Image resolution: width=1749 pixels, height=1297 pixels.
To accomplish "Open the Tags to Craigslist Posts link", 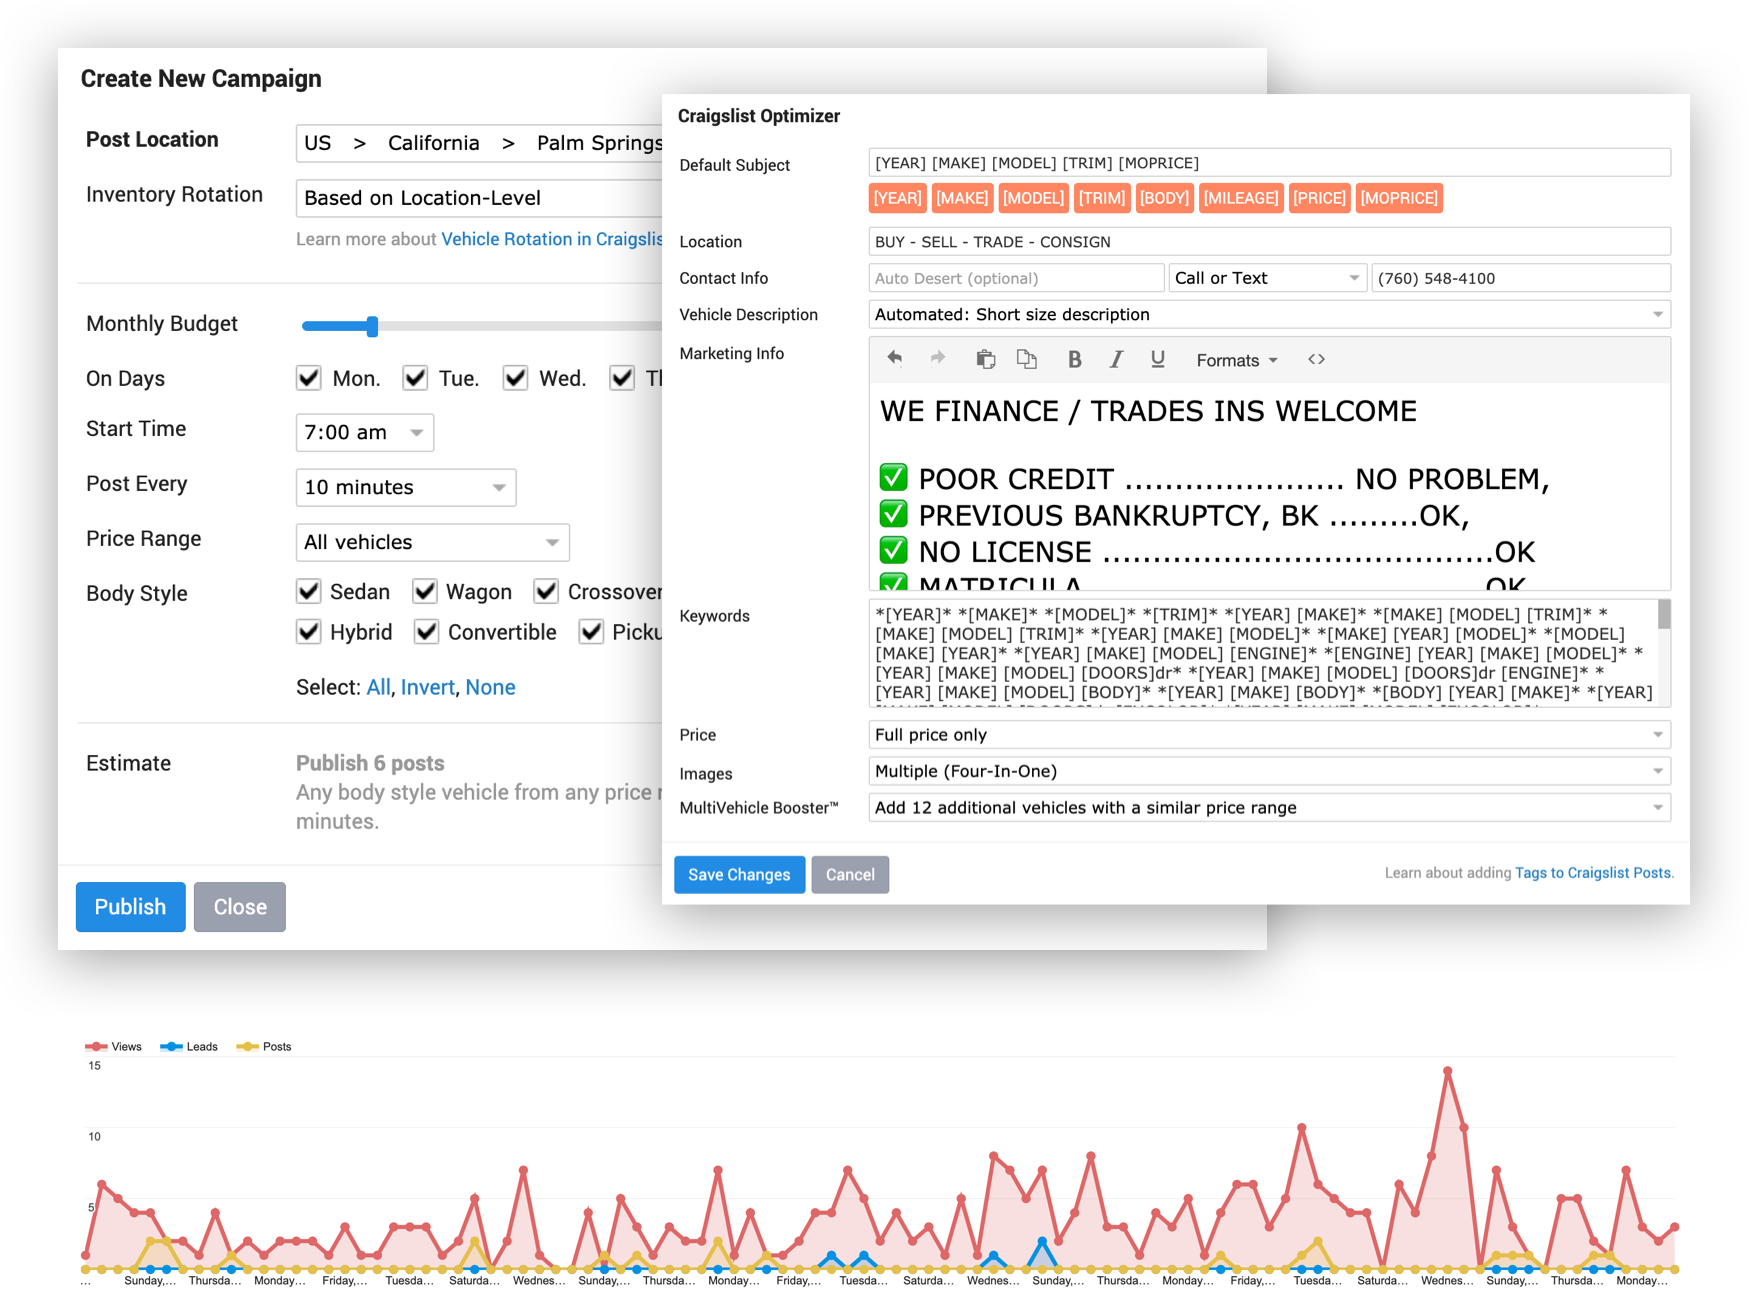I will (x=1593, y=873).
